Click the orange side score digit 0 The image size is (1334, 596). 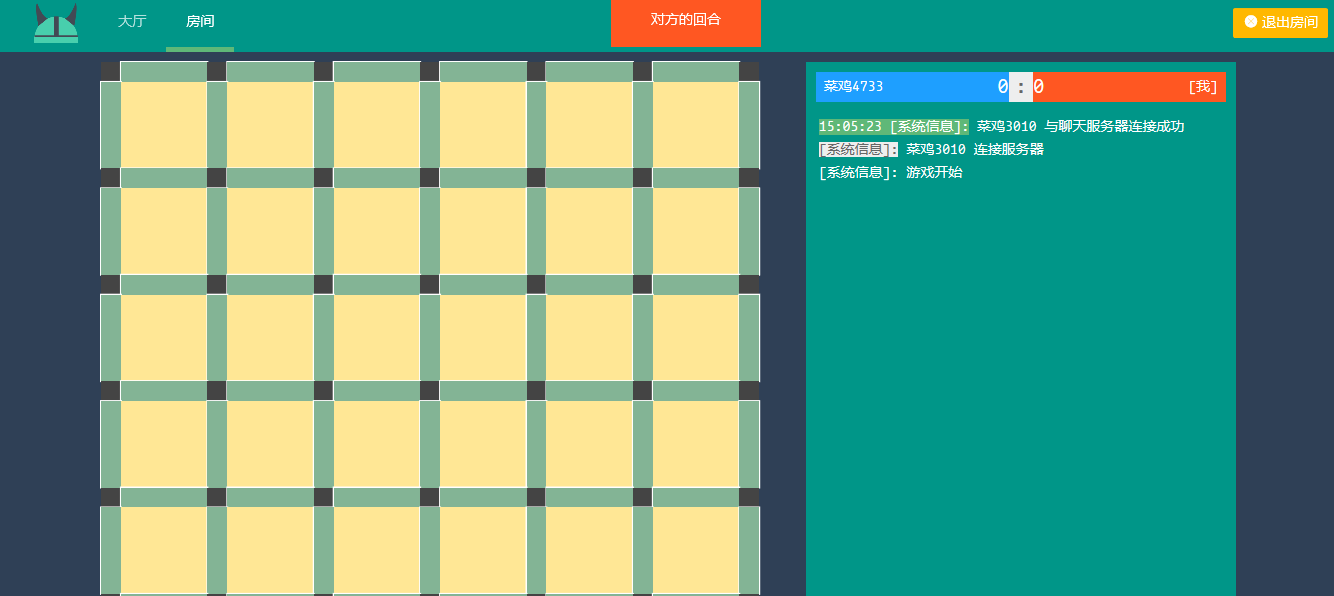(1039, 87)
